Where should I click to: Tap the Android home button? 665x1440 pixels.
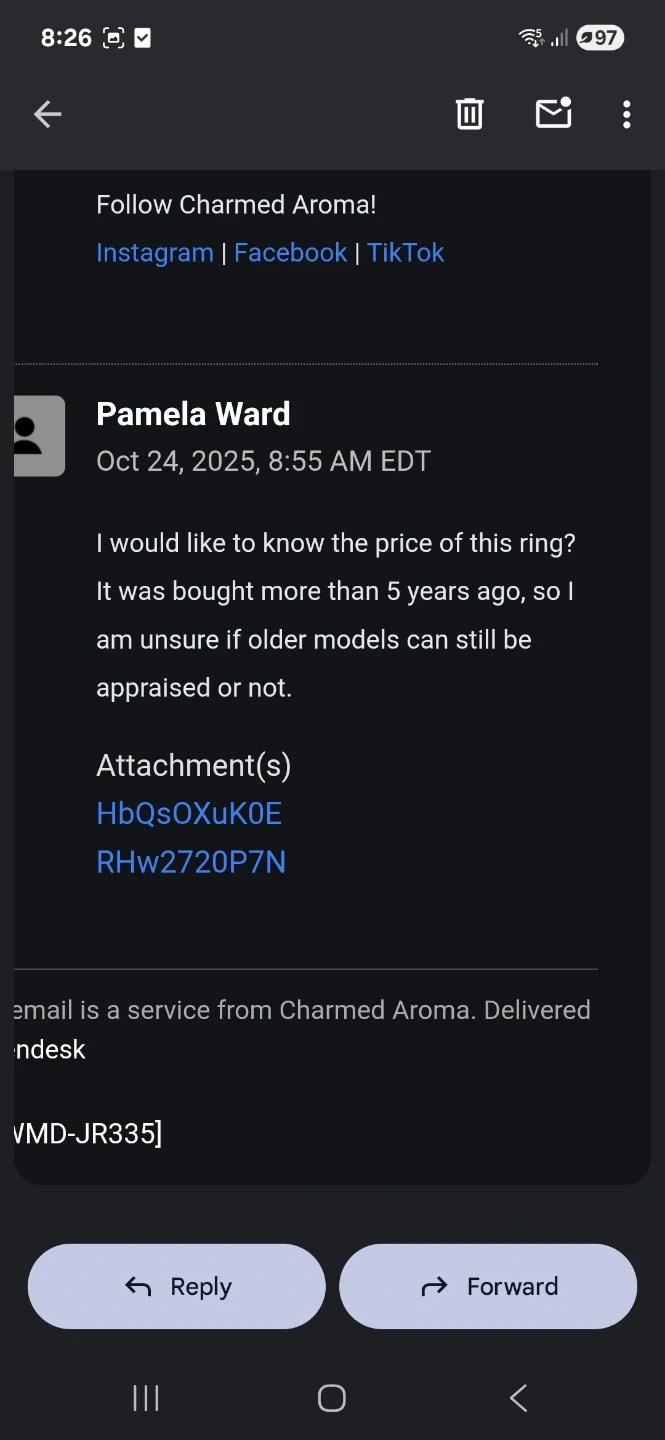pos(332,1398)
